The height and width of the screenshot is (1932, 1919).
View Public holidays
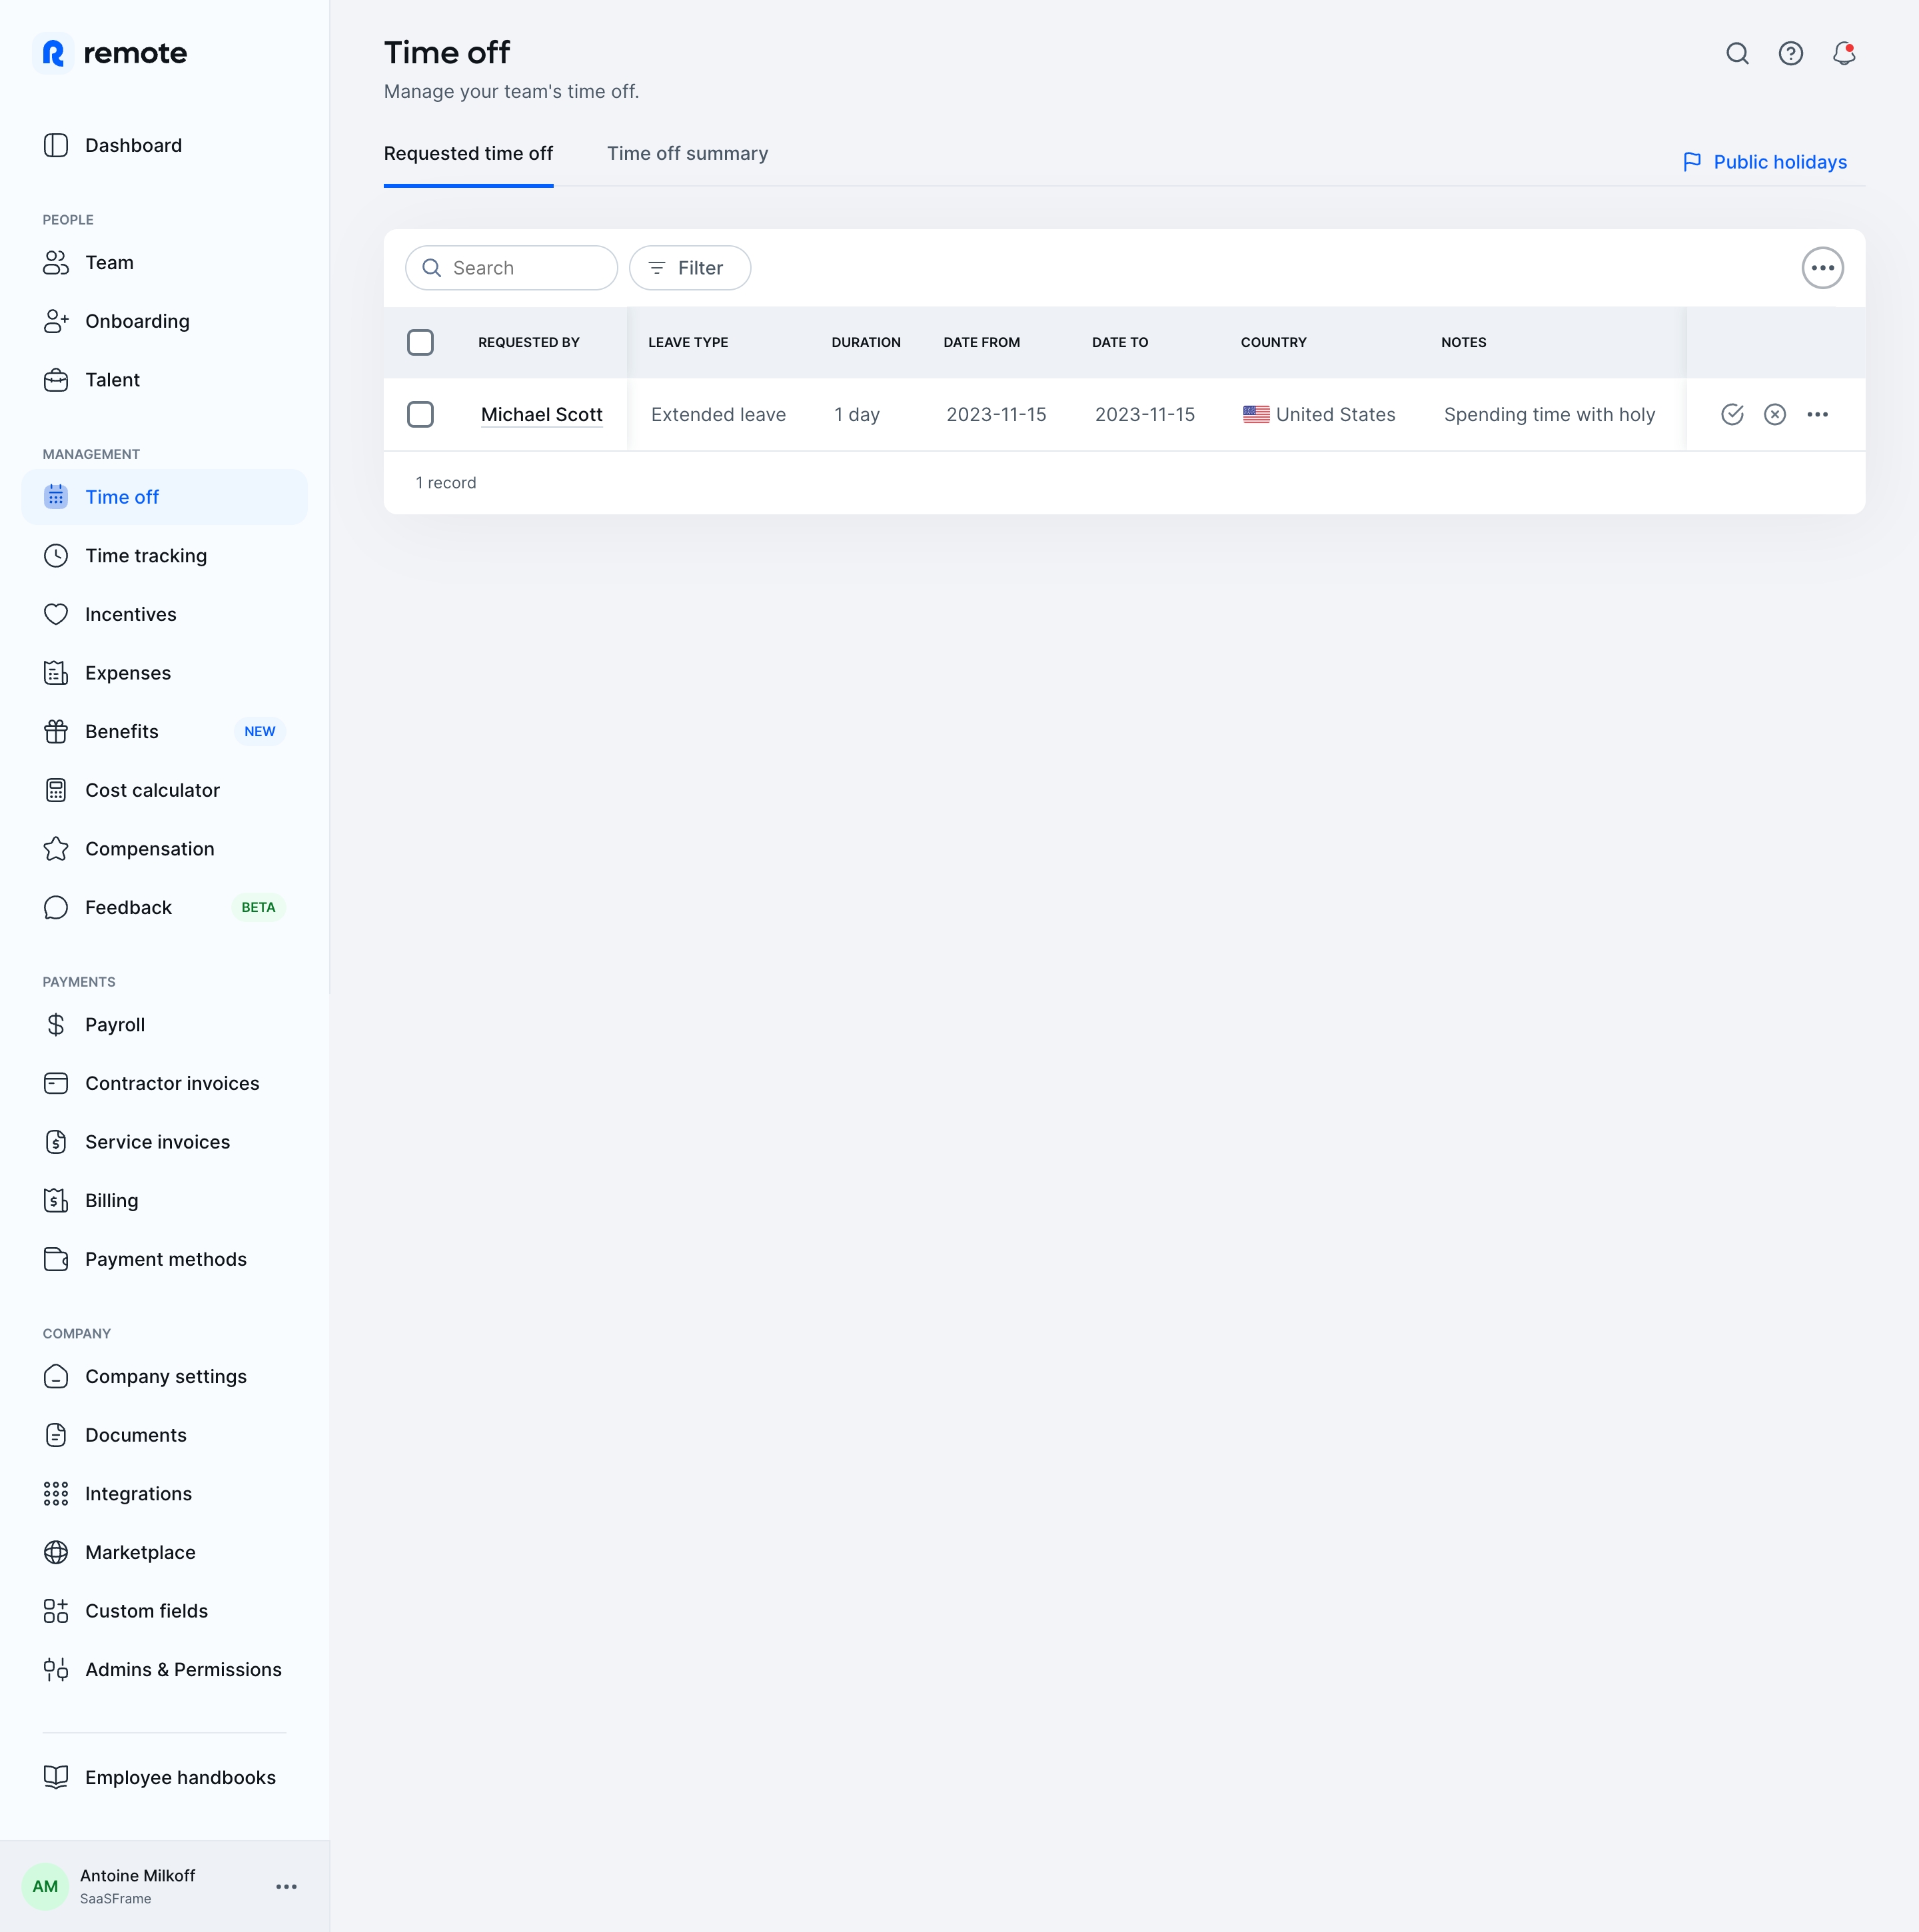tap(1764, 162)
